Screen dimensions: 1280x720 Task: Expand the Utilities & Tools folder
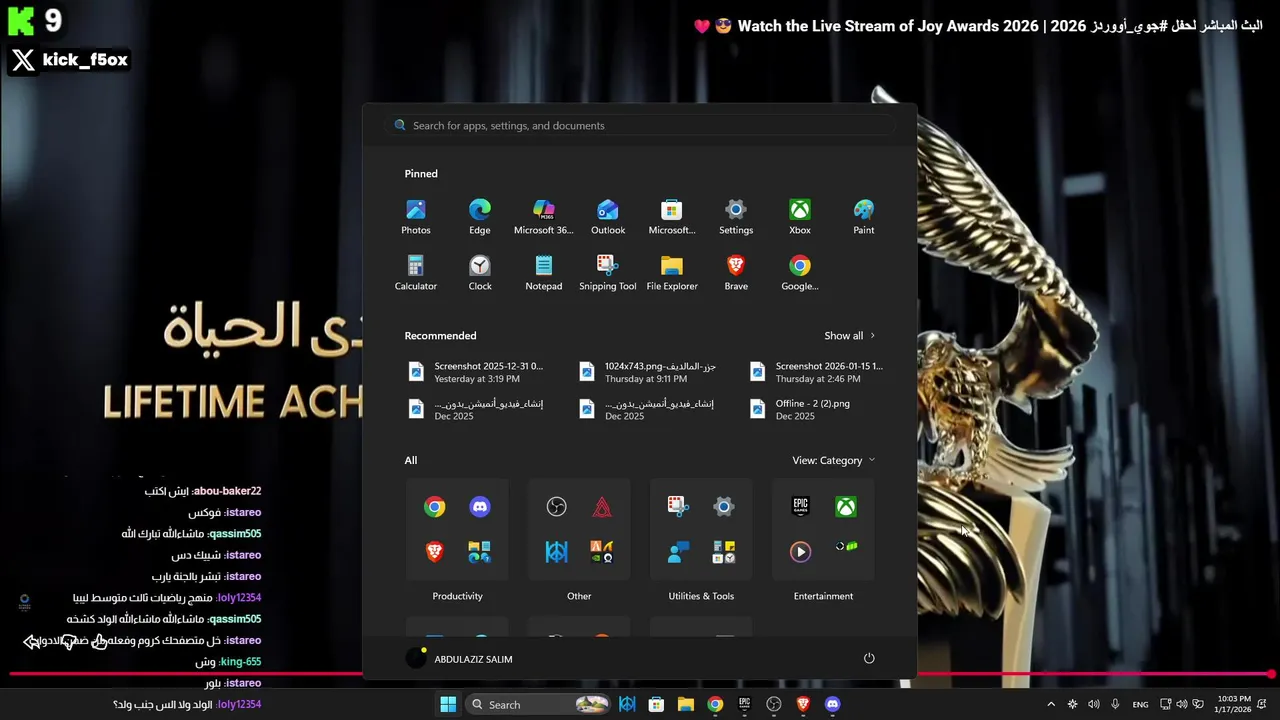point(701,529)
